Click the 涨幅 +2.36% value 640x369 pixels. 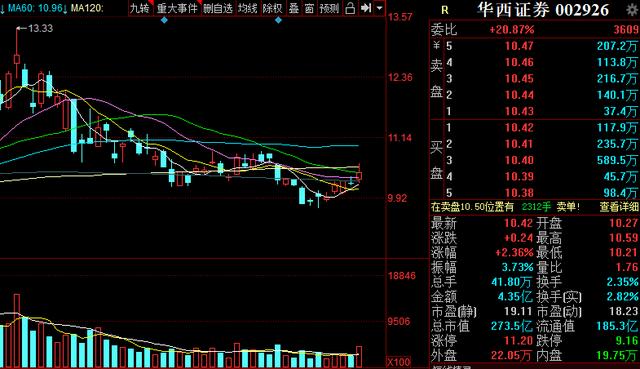click(514, 252)
